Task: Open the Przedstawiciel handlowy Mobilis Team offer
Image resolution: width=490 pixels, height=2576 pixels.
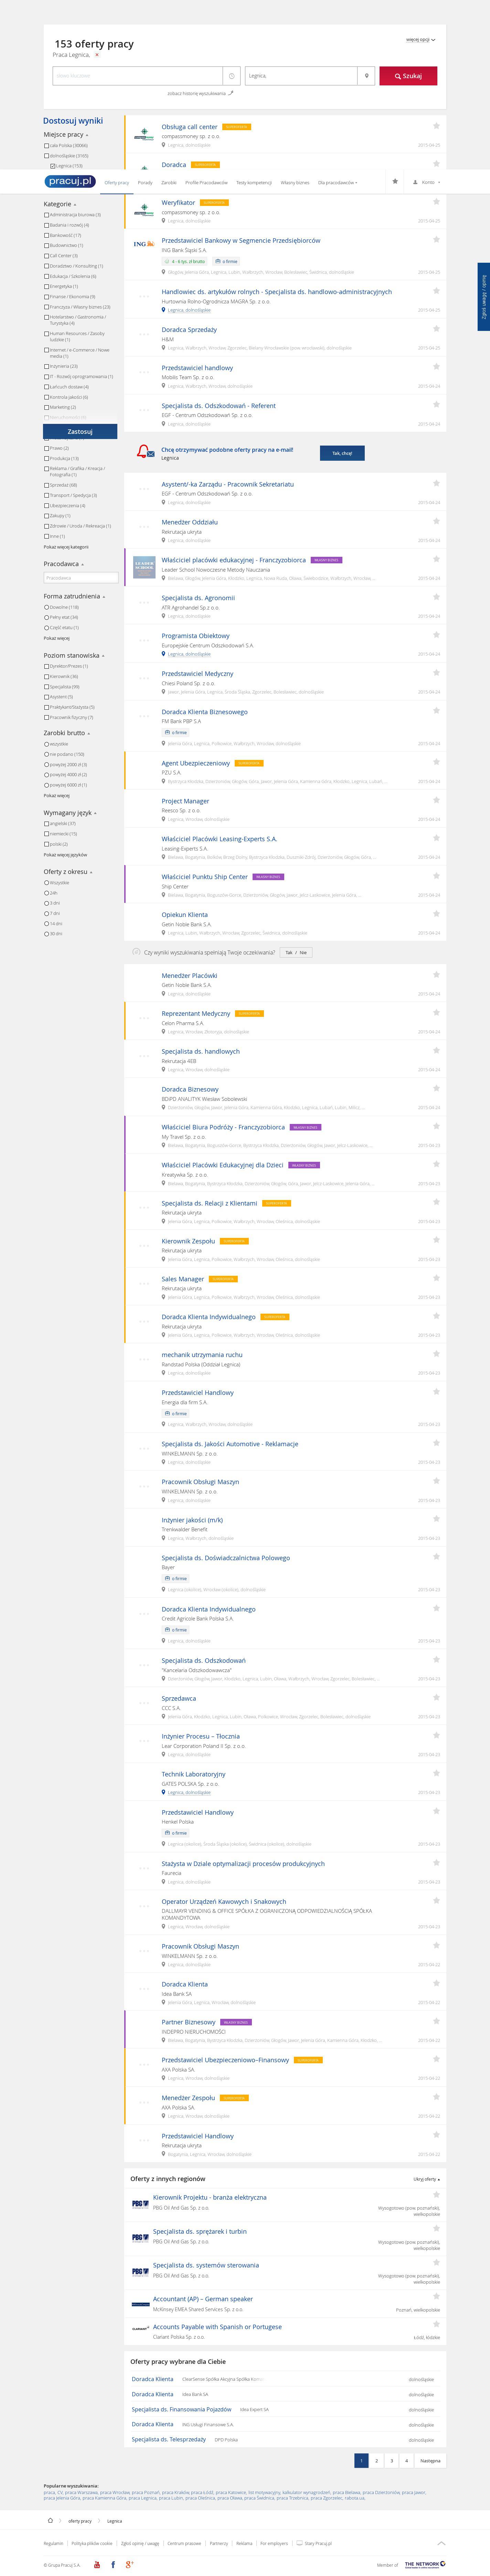Action: click(197, 368)
